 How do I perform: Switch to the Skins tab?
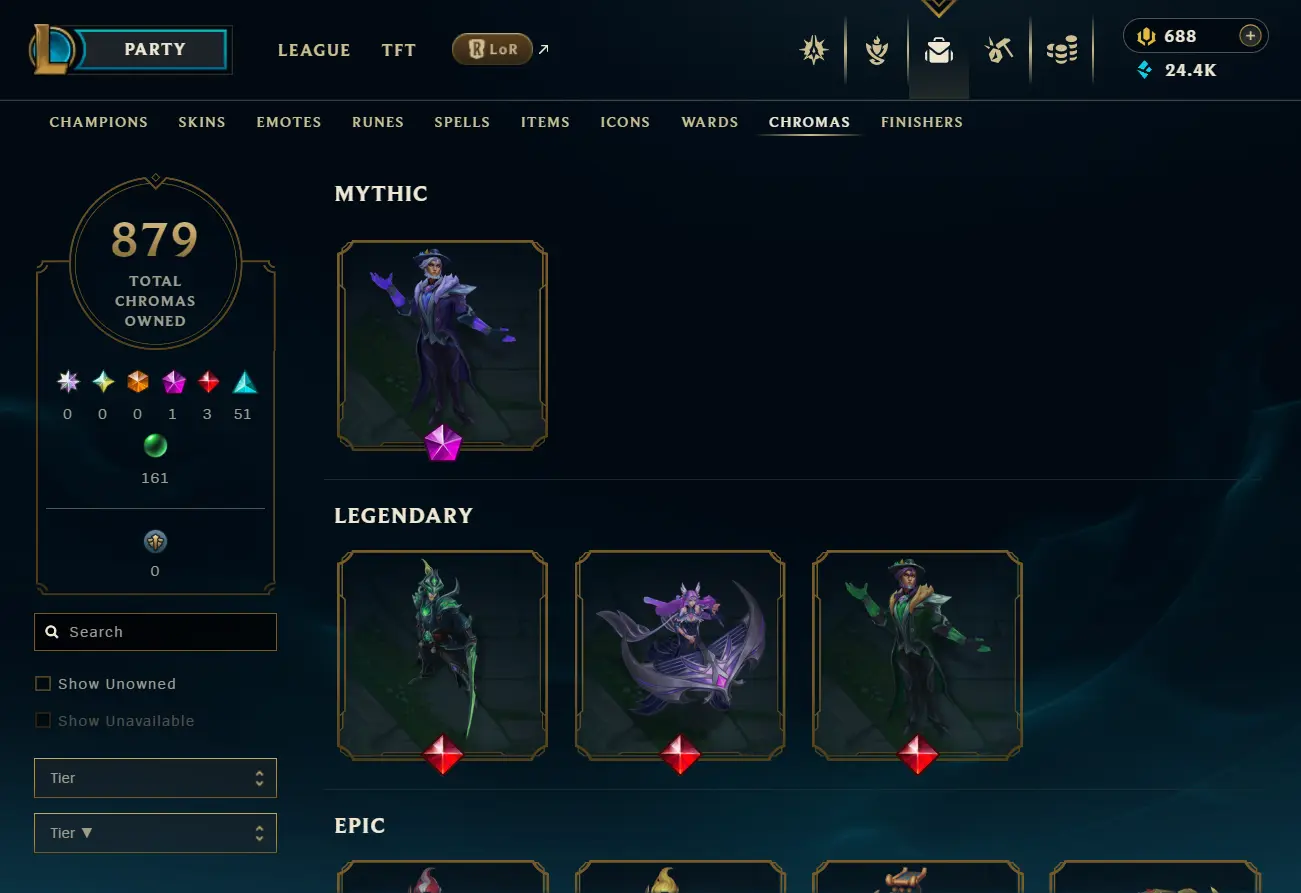coord(202,122)
